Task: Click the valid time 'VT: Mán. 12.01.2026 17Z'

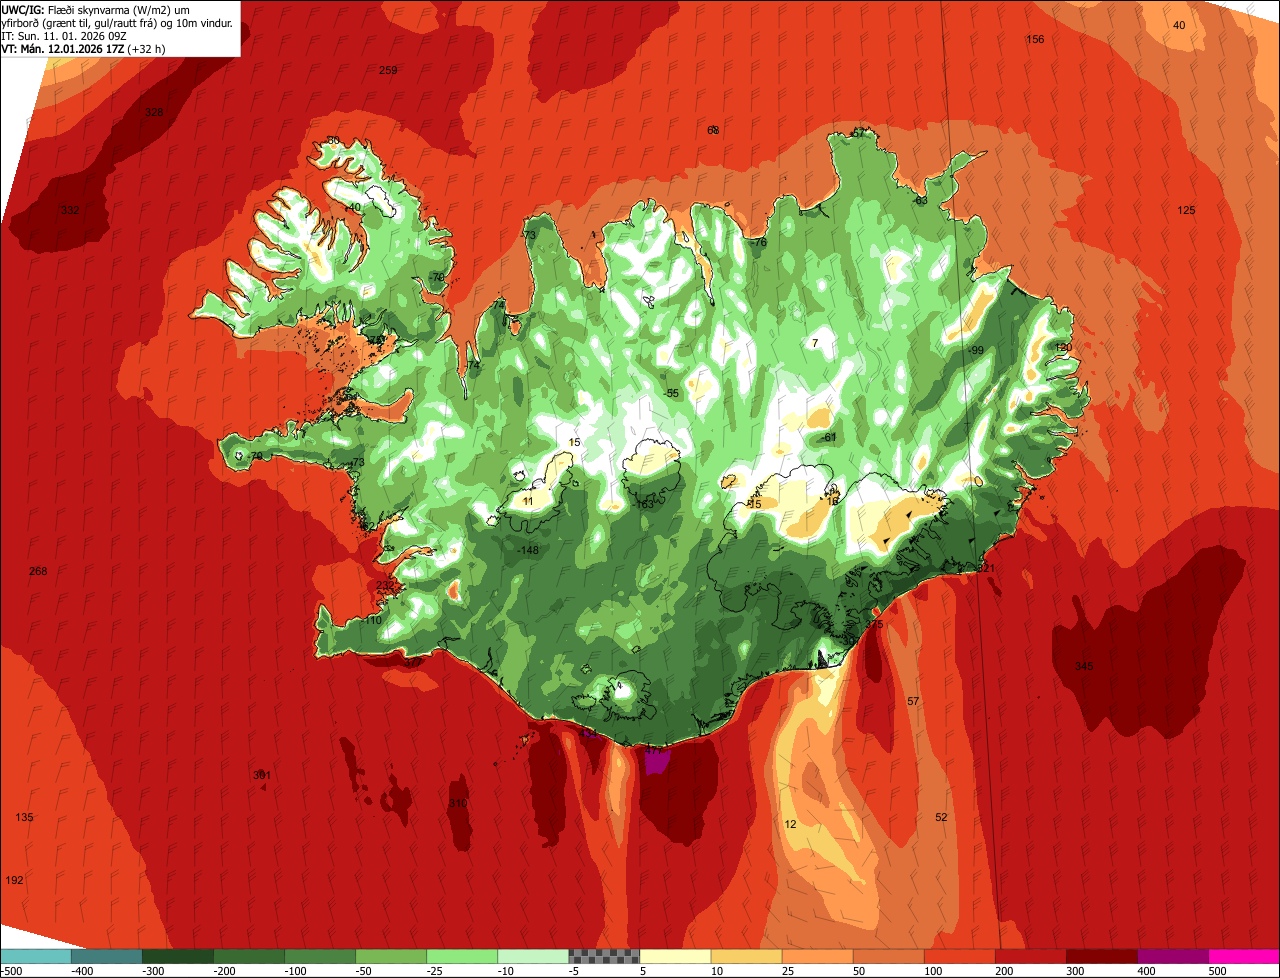Action: (x=63, y=48)
